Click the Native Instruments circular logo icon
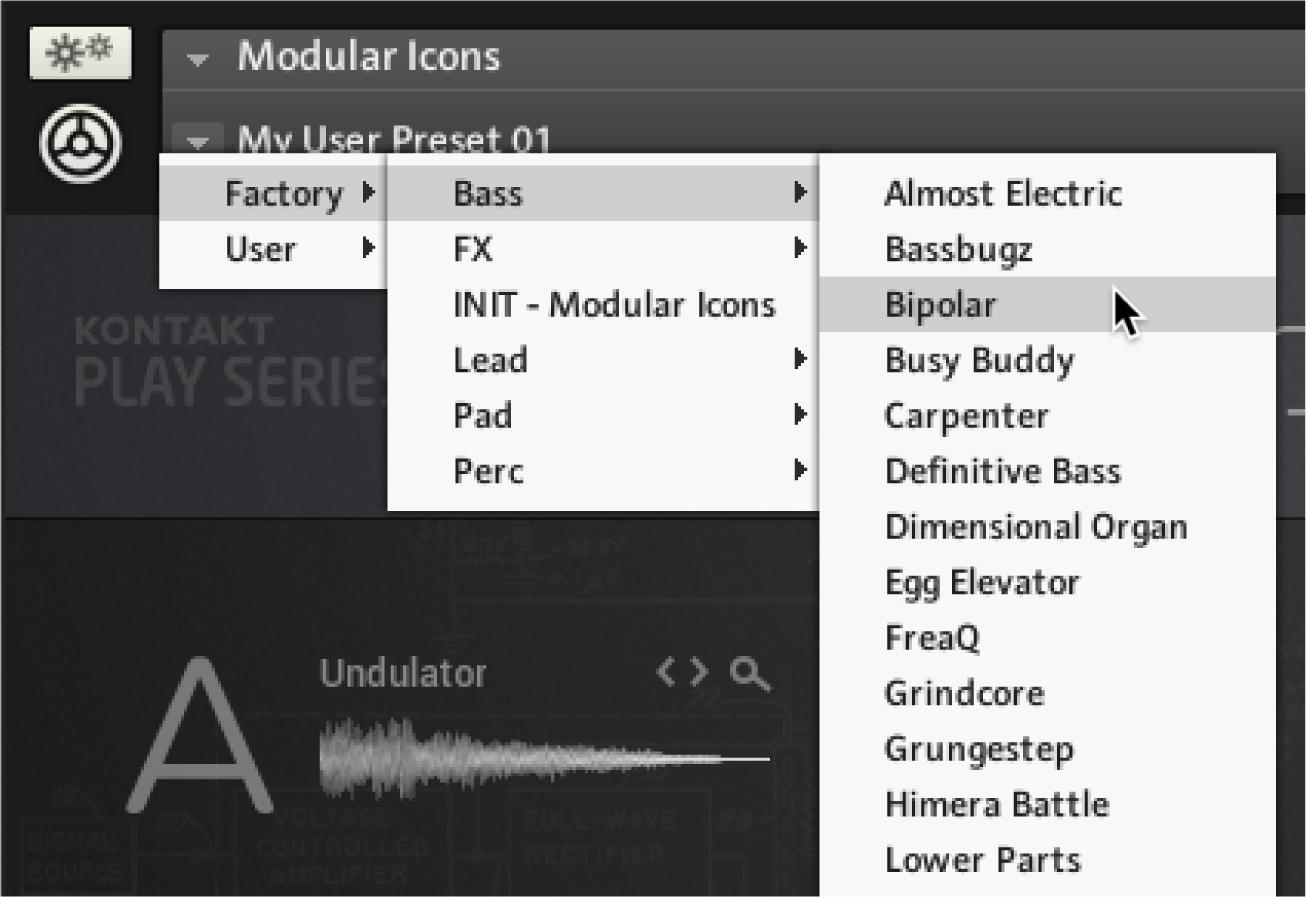The image size is (1310, 897). pos(80,144)
